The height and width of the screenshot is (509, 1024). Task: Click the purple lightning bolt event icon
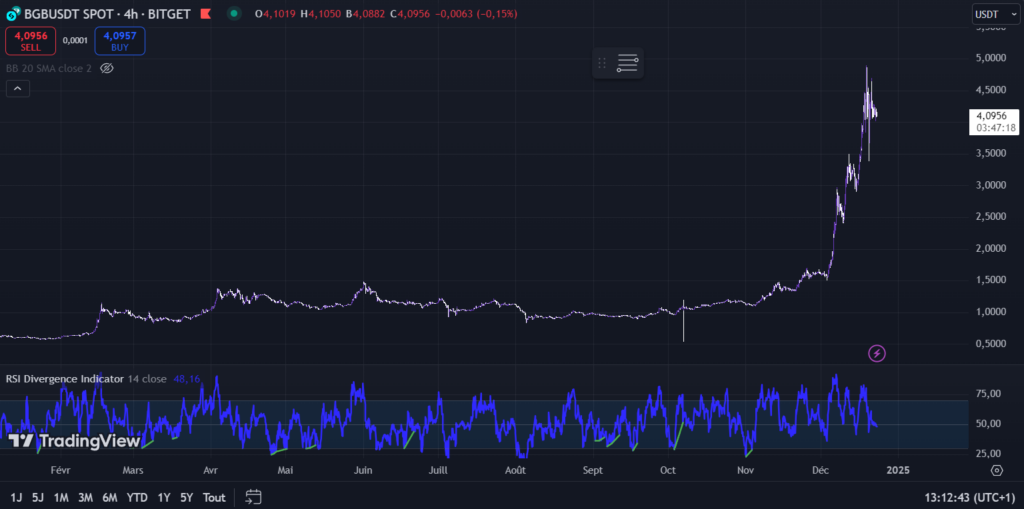(876, 352)
